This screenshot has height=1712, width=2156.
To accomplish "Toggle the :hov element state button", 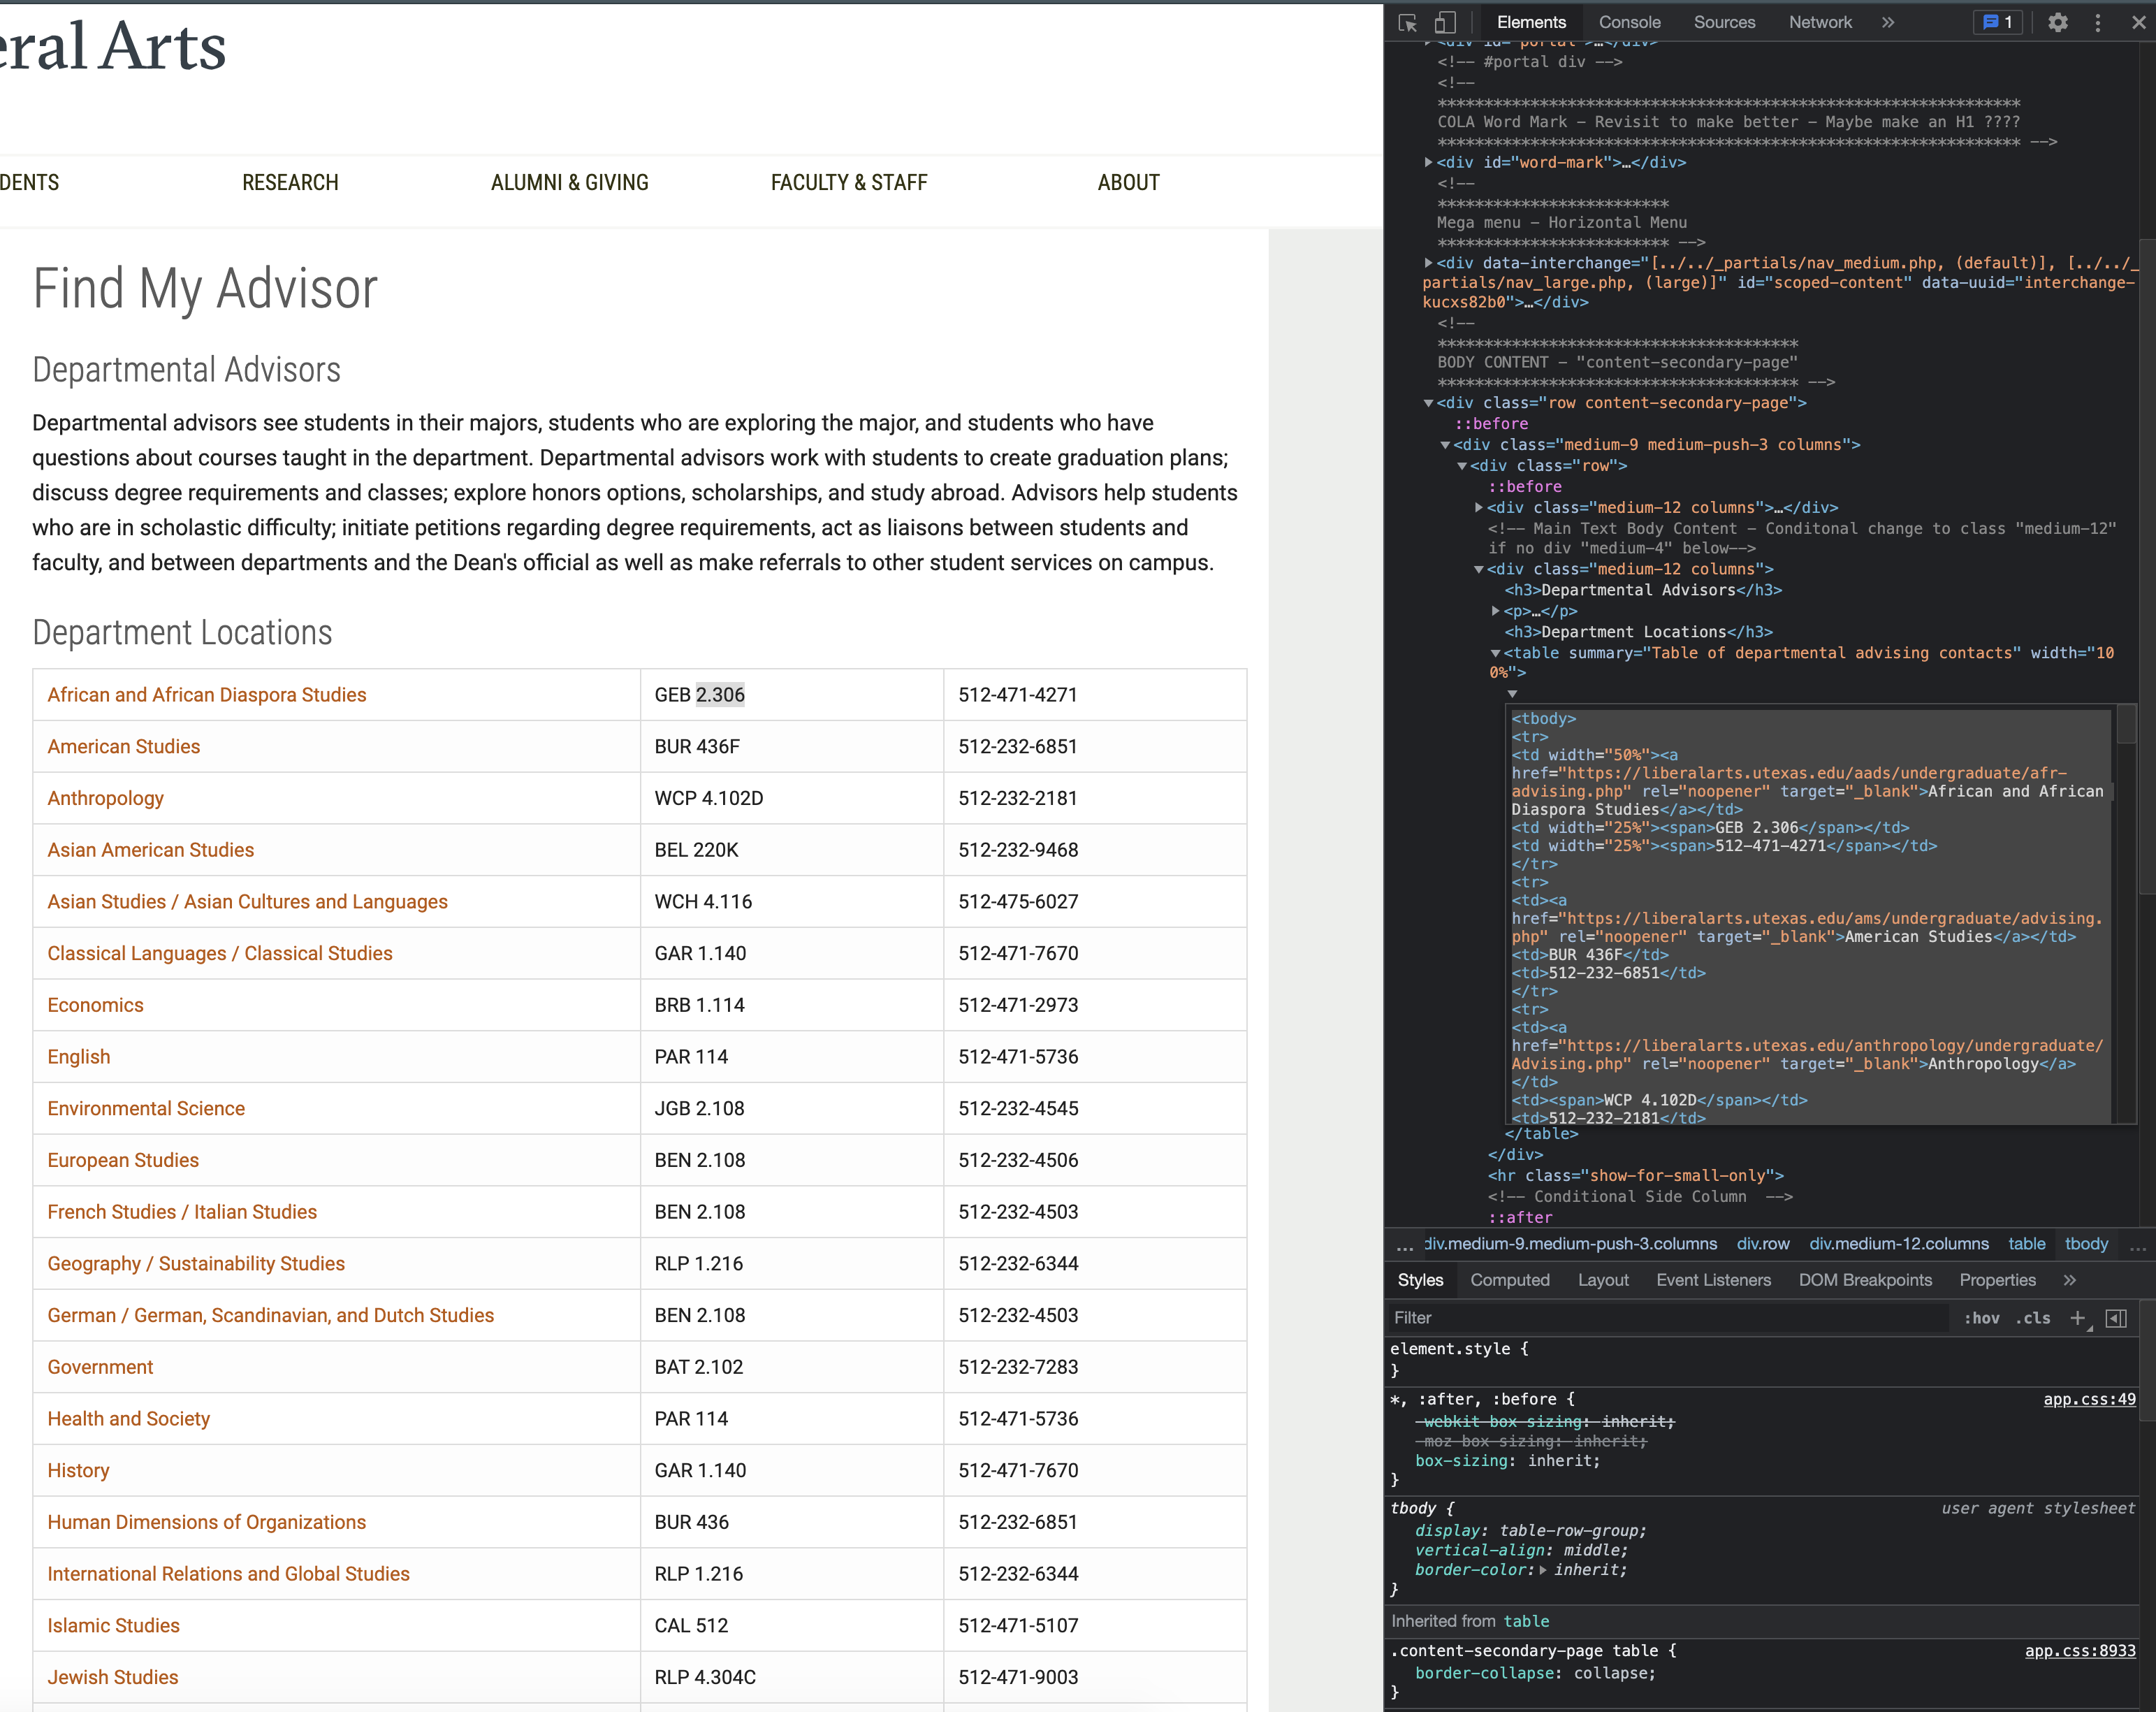I will tap(1981, 1318).
